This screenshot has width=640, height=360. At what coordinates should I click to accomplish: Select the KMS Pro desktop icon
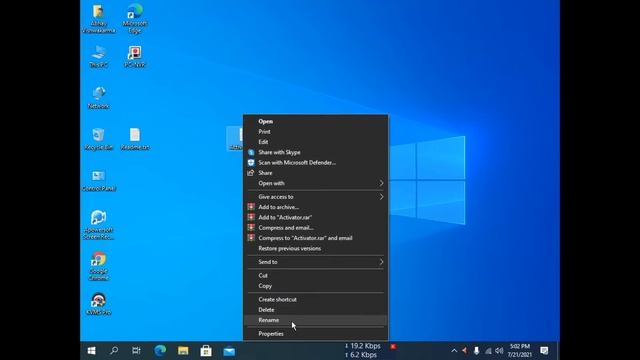(x=98, y=304)
